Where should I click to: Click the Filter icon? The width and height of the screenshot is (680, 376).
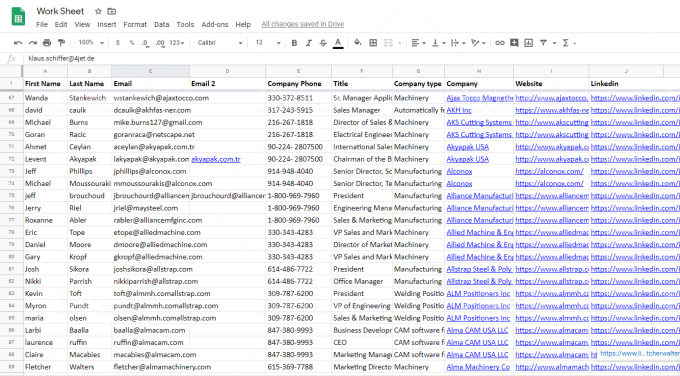543,43
